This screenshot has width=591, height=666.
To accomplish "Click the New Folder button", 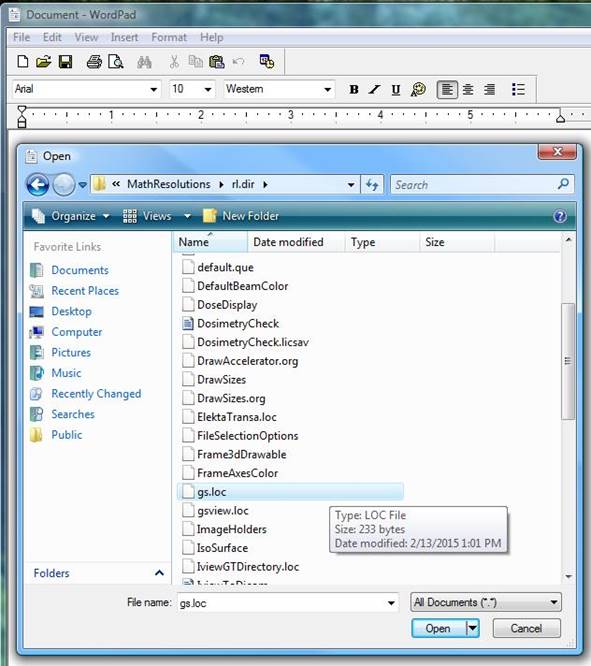I will [241, 216].
